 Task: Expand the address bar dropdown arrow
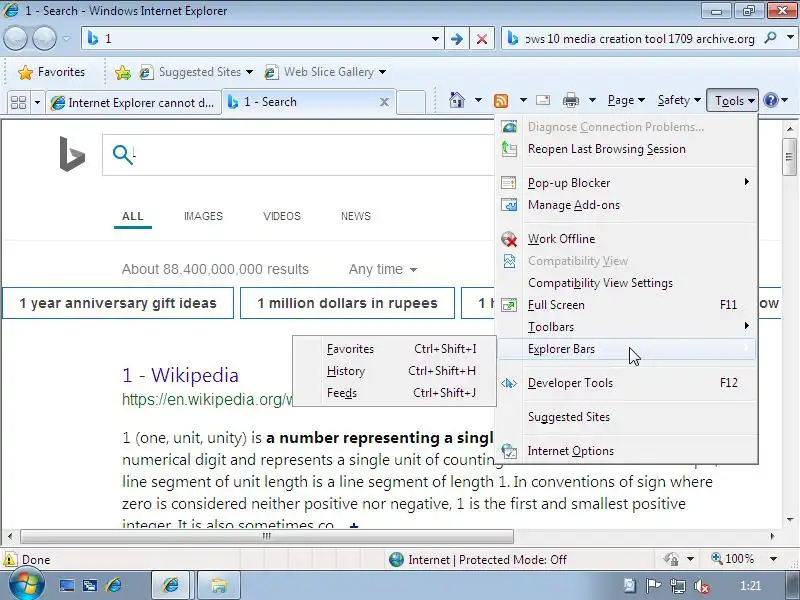435,39
